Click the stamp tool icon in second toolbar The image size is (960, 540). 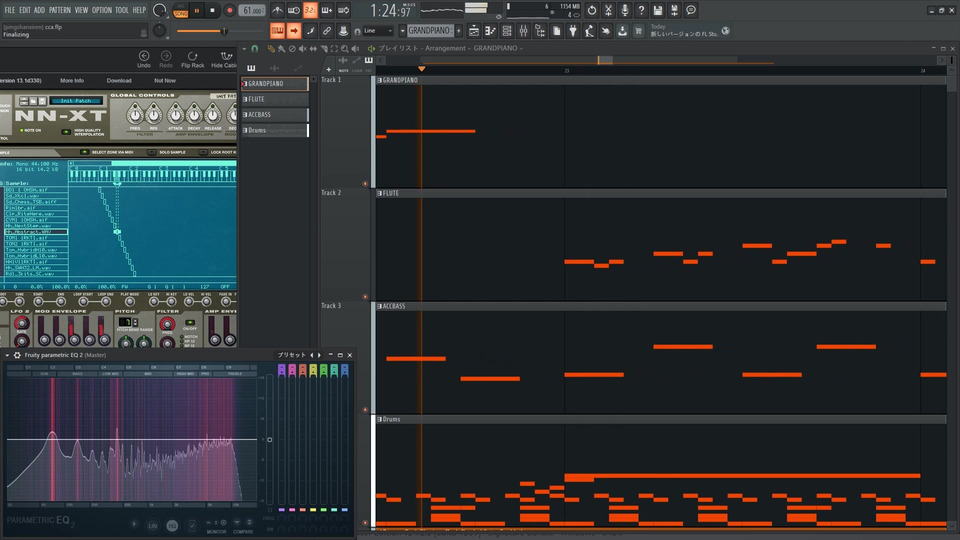tap(343, 31)
